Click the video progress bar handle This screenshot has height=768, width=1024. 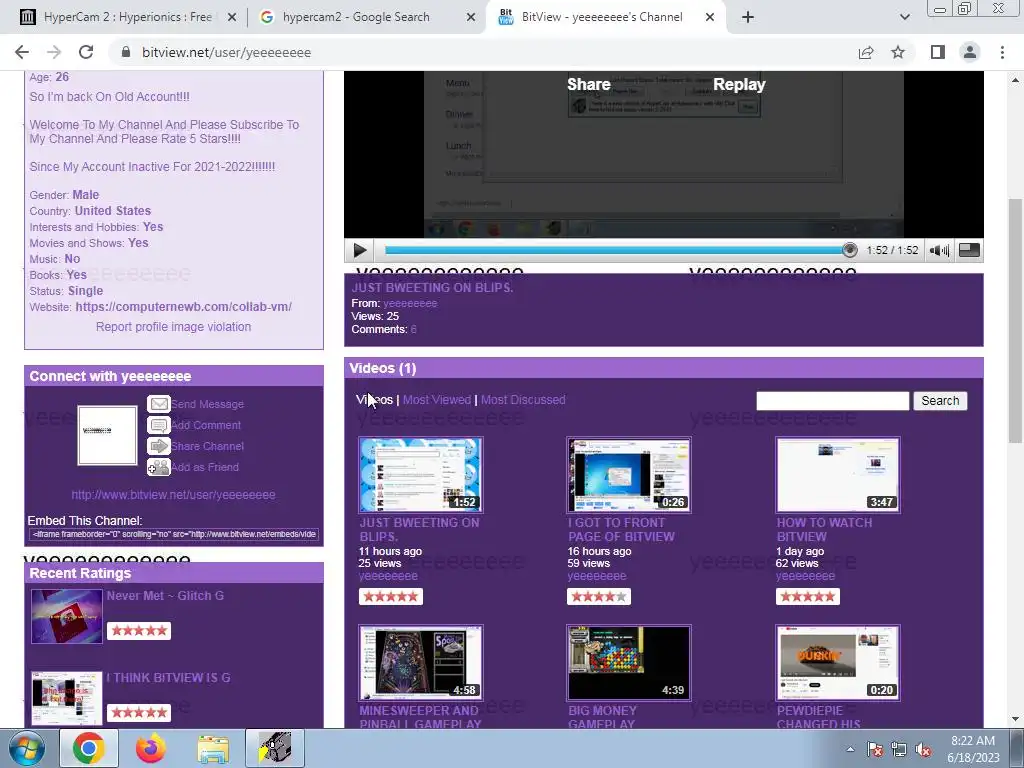click(849, 249)
